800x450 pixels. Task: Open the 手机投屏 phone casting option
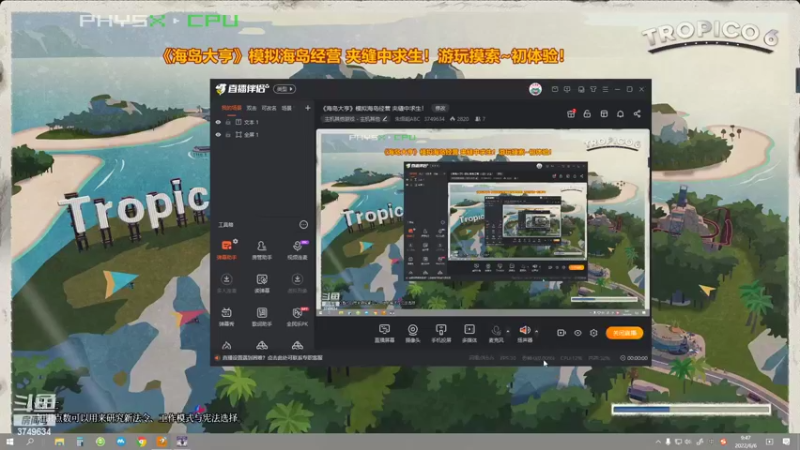441,333
